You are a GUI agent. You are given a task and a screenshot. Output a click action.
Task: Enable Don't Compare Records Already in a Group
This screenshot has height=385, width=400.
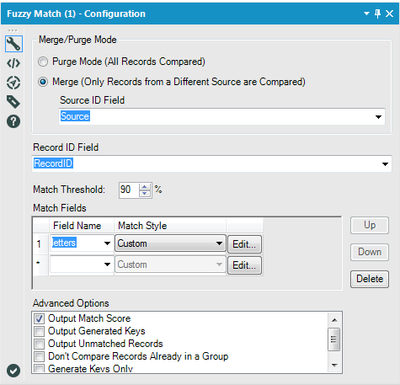tap(39, 356)
